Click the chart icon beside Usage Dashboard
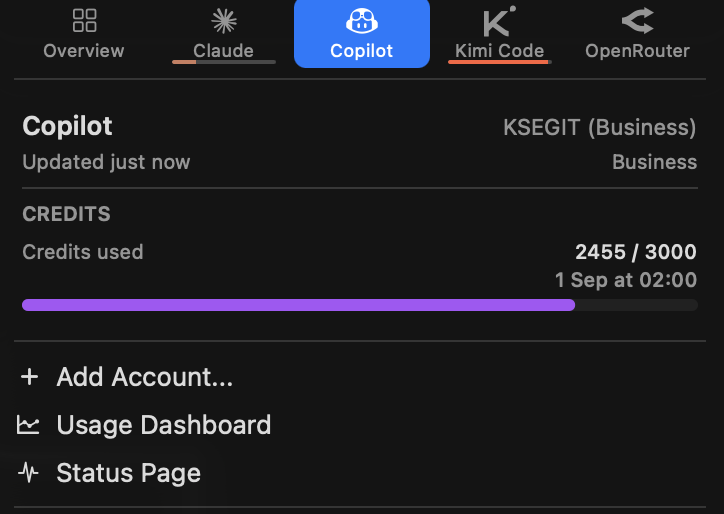 [28, 424]
